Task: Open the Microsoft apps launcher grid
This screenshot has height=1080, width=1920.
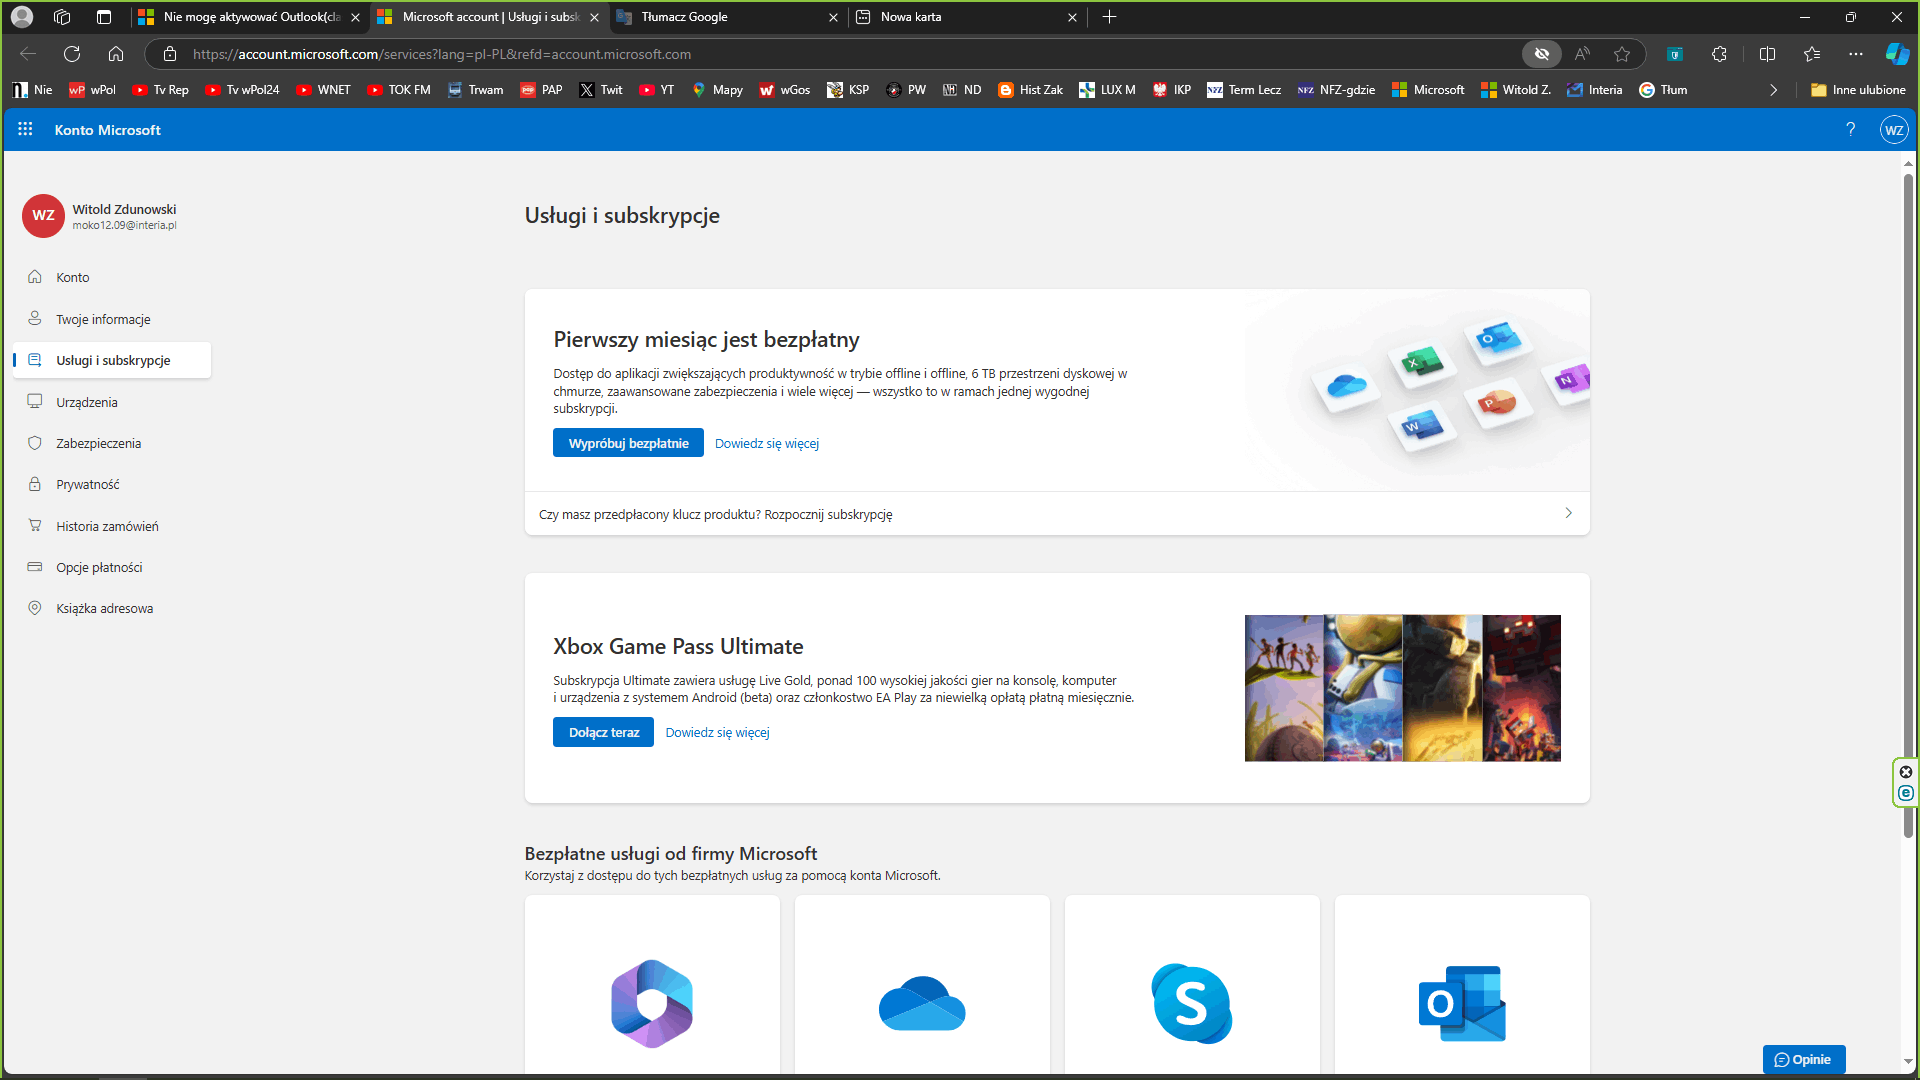Action: (x=25, y=130)
